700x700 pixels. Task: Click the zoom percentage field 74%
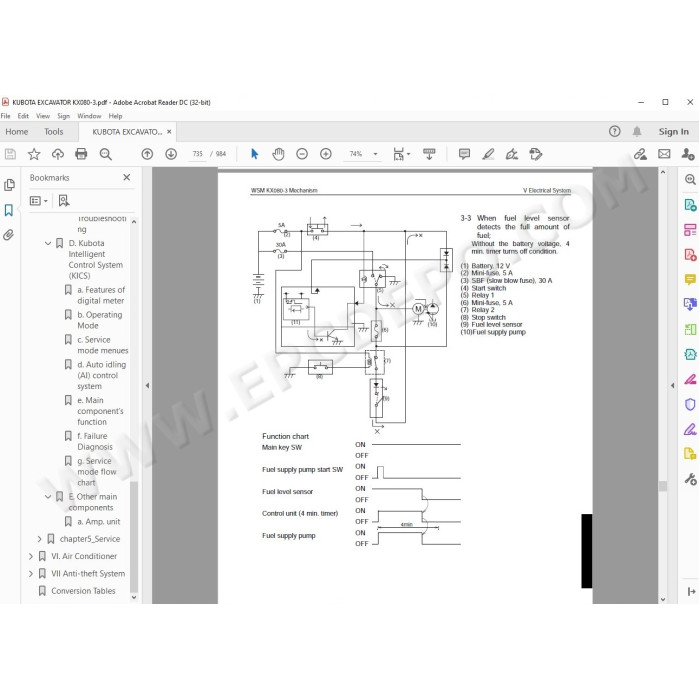click(356, 154)
